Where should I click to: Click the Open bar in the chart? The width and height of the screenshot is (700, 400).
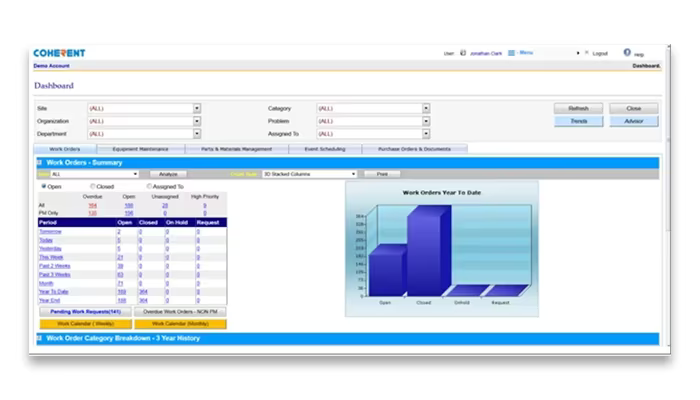[x=387, y=272]
